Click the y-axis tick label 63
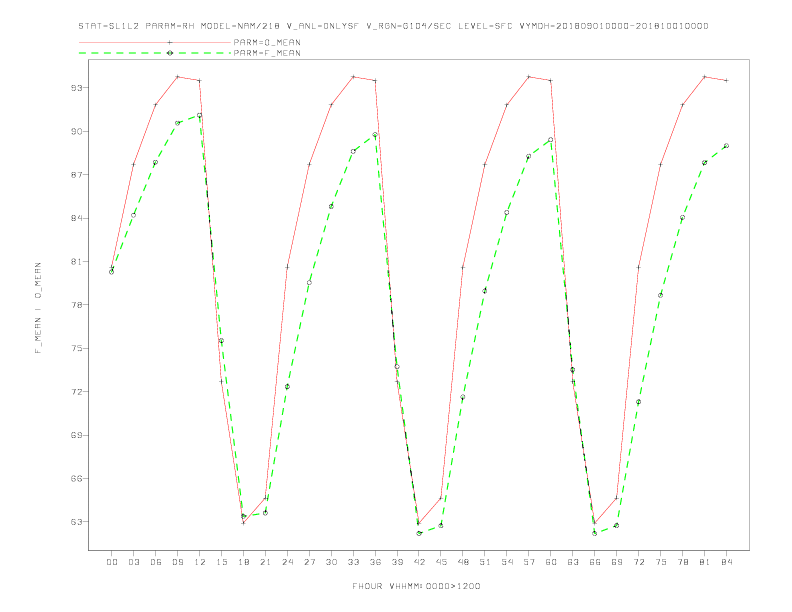 [x=76, y=522]
